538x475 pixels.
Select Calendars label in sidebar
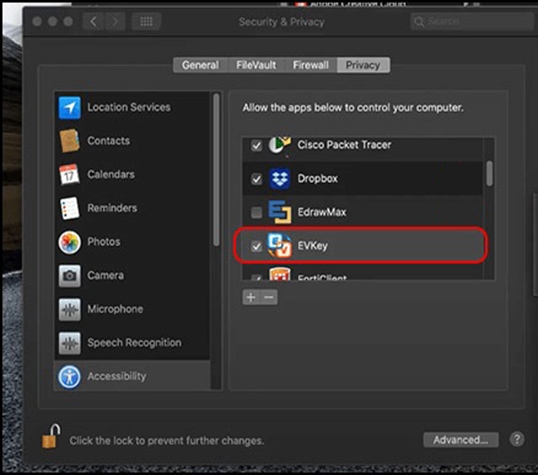point(111,174)
